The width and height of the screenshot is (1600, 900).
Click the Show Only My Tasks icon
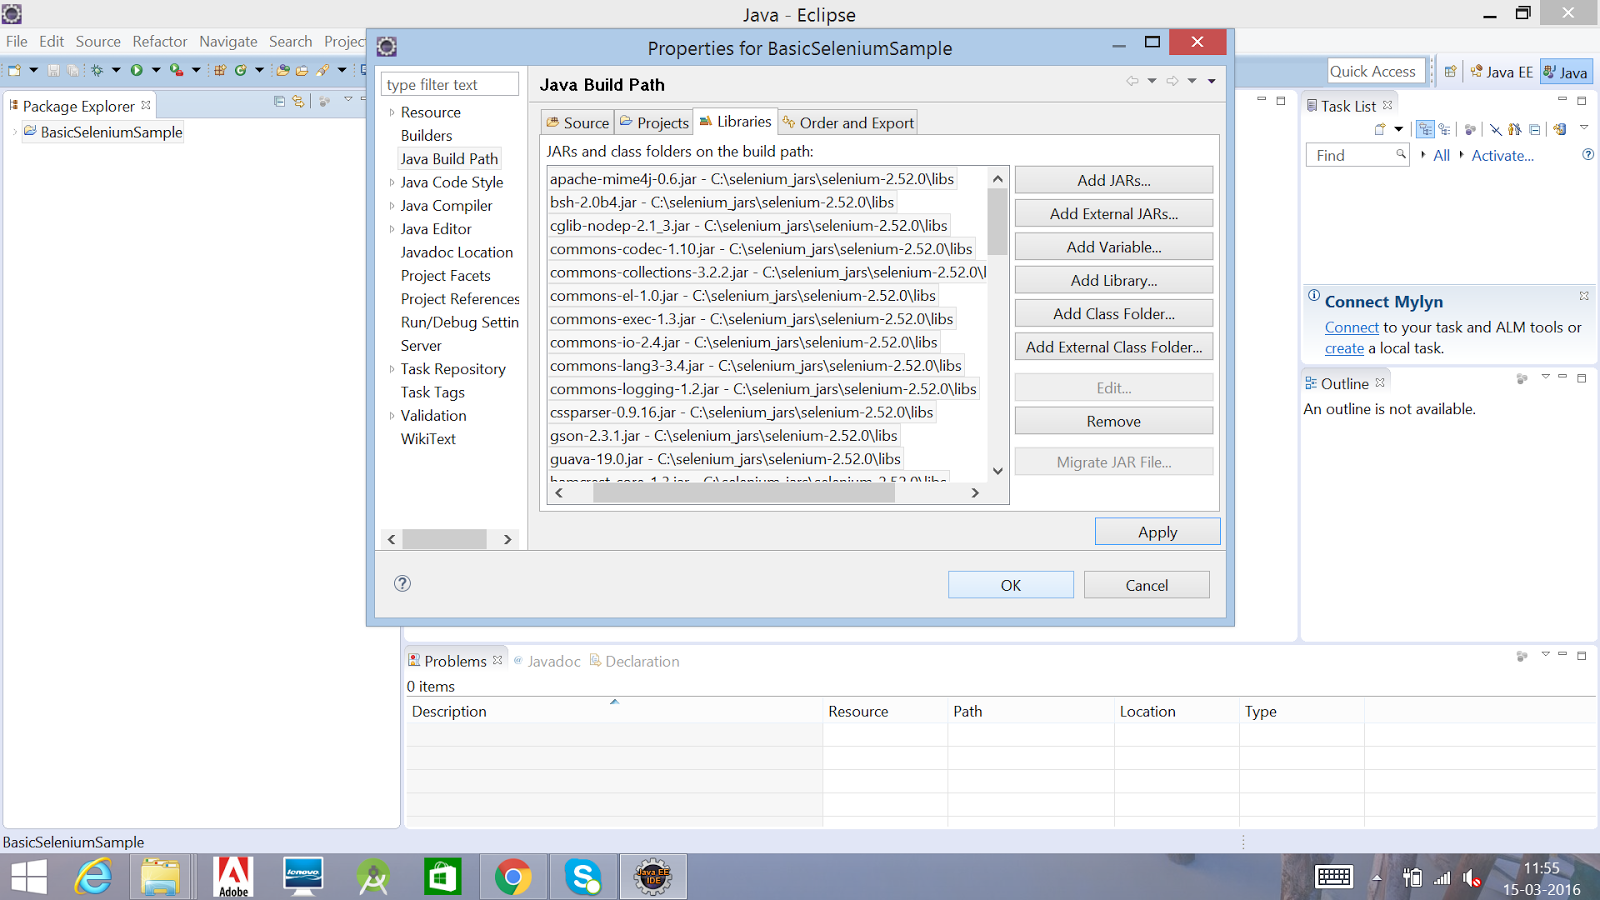point(1515,129)
